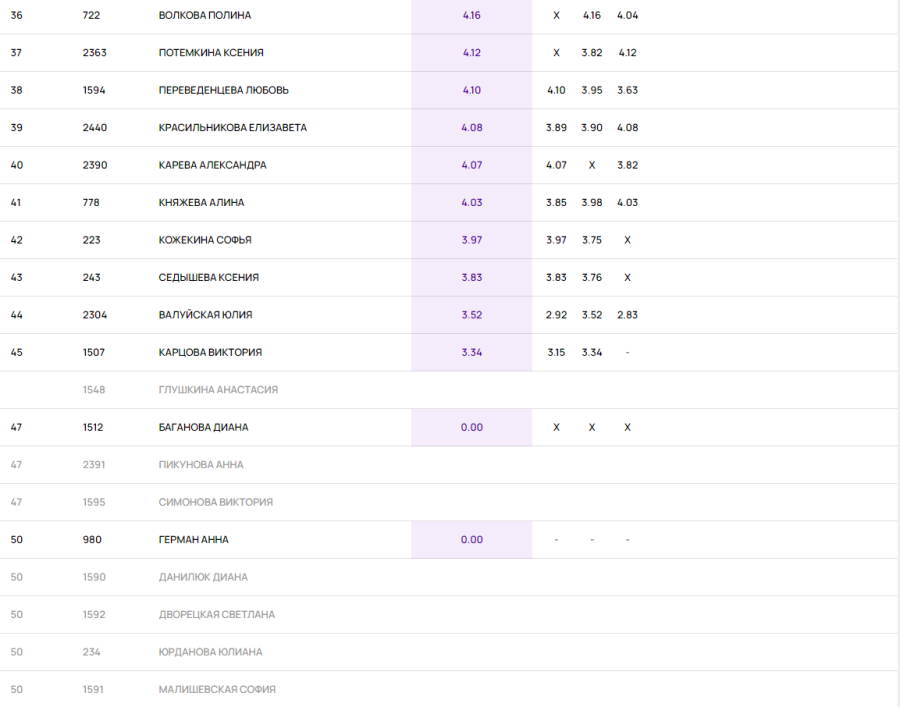Click highlighted best result 3.83 for СЕДЫШЕВА
The width and height of the screenshot is (900, 707).
click(x=472, y=278)
